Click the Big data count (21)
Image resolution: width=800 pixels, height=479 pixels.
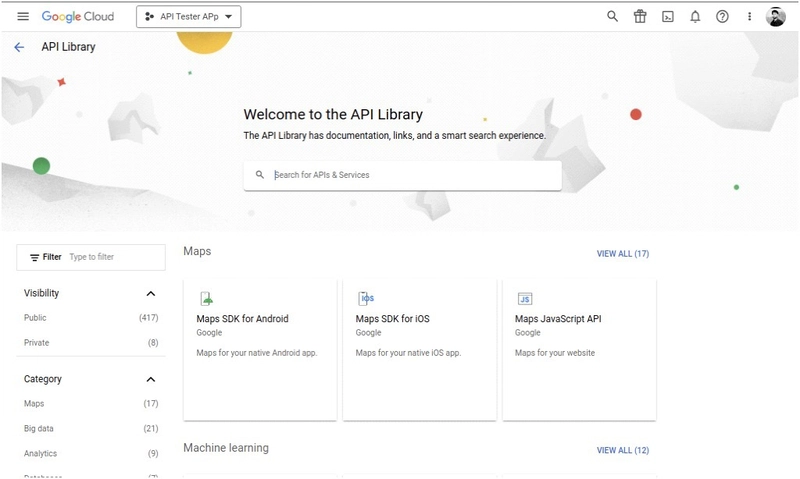coord(151,428)
